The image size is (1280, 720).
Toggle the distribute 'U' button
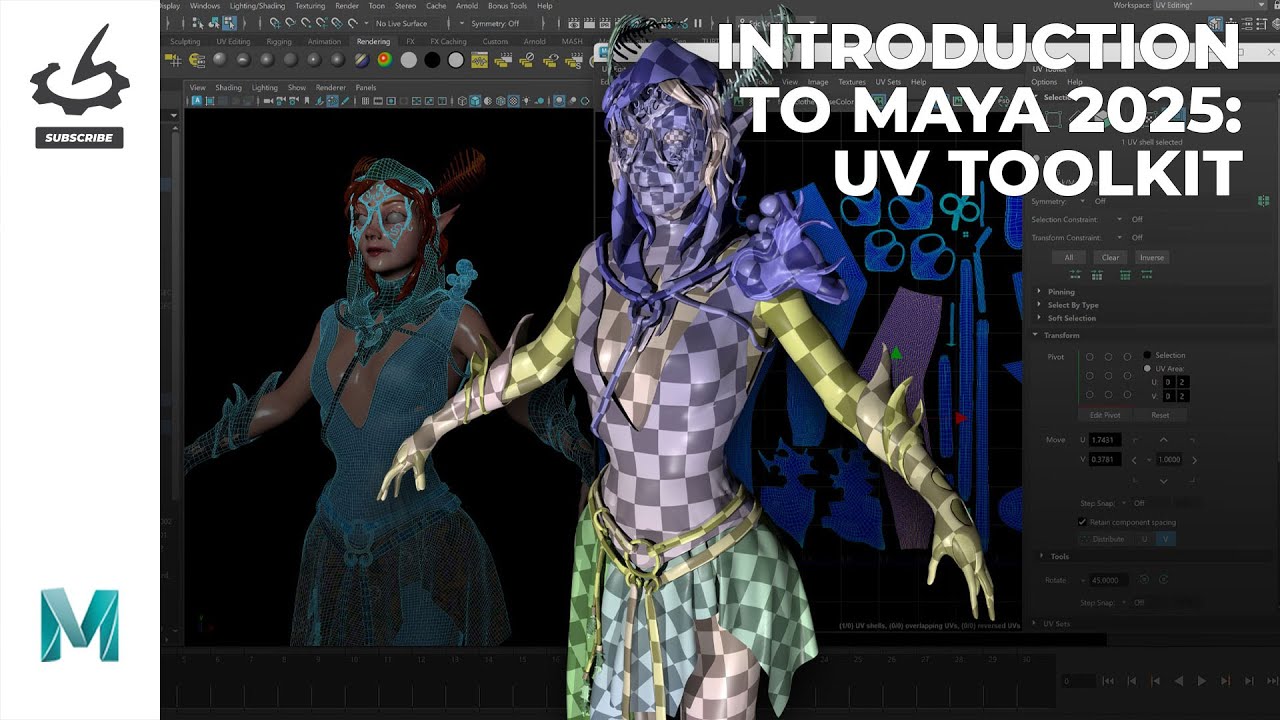[x=1144, y=539]
